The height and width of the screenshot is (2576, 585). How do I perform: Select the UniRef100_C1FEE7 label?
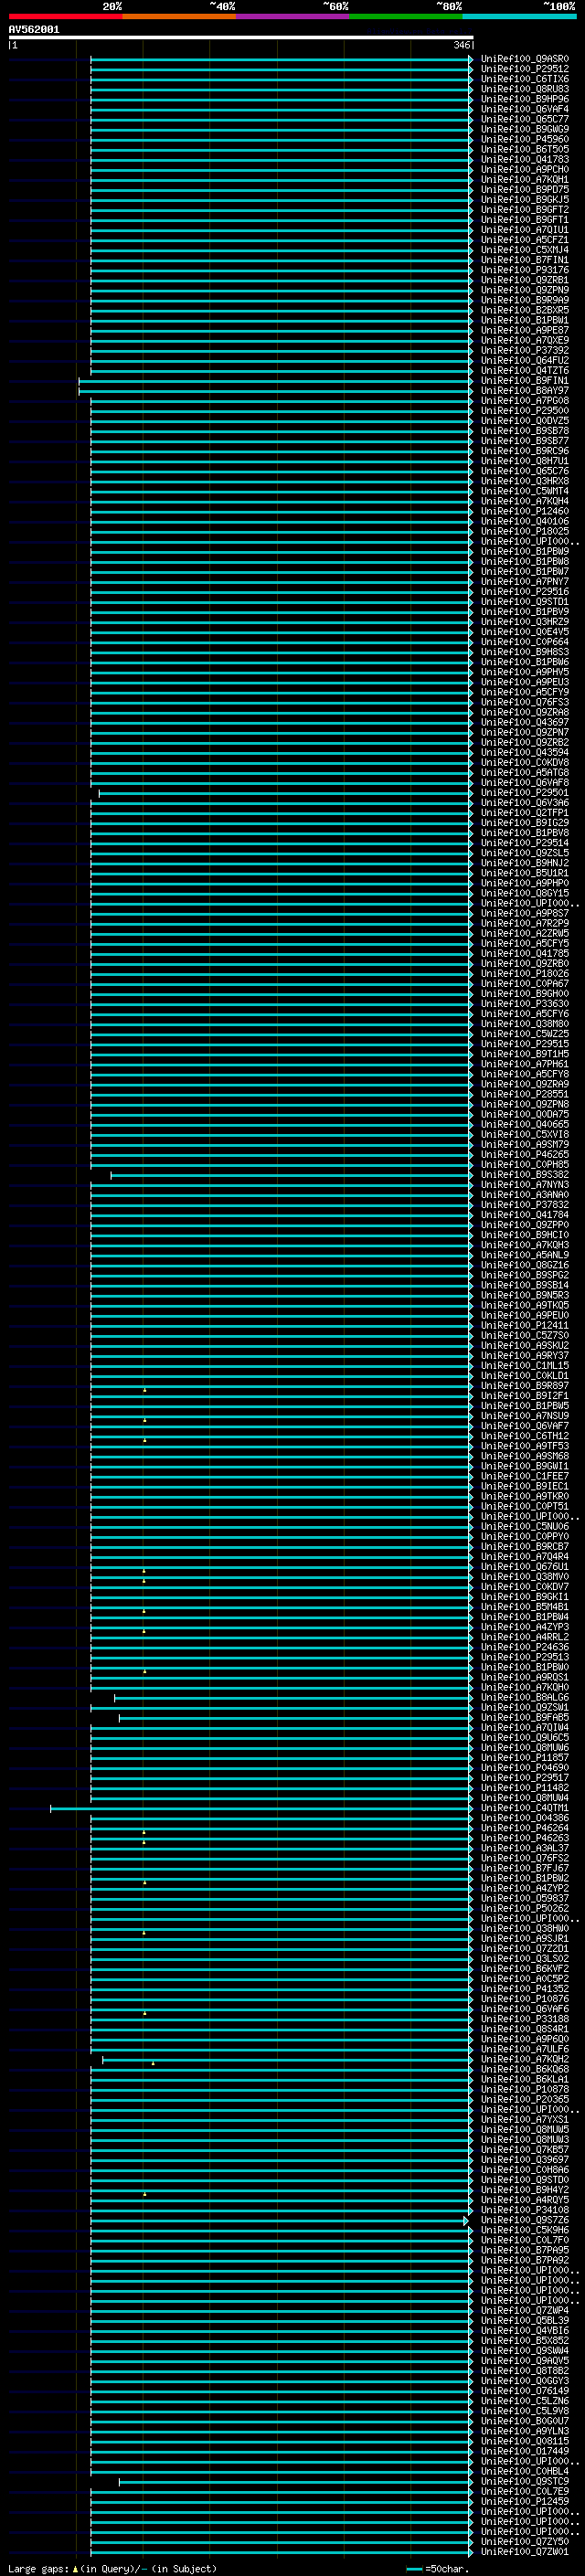point(524,1476)
